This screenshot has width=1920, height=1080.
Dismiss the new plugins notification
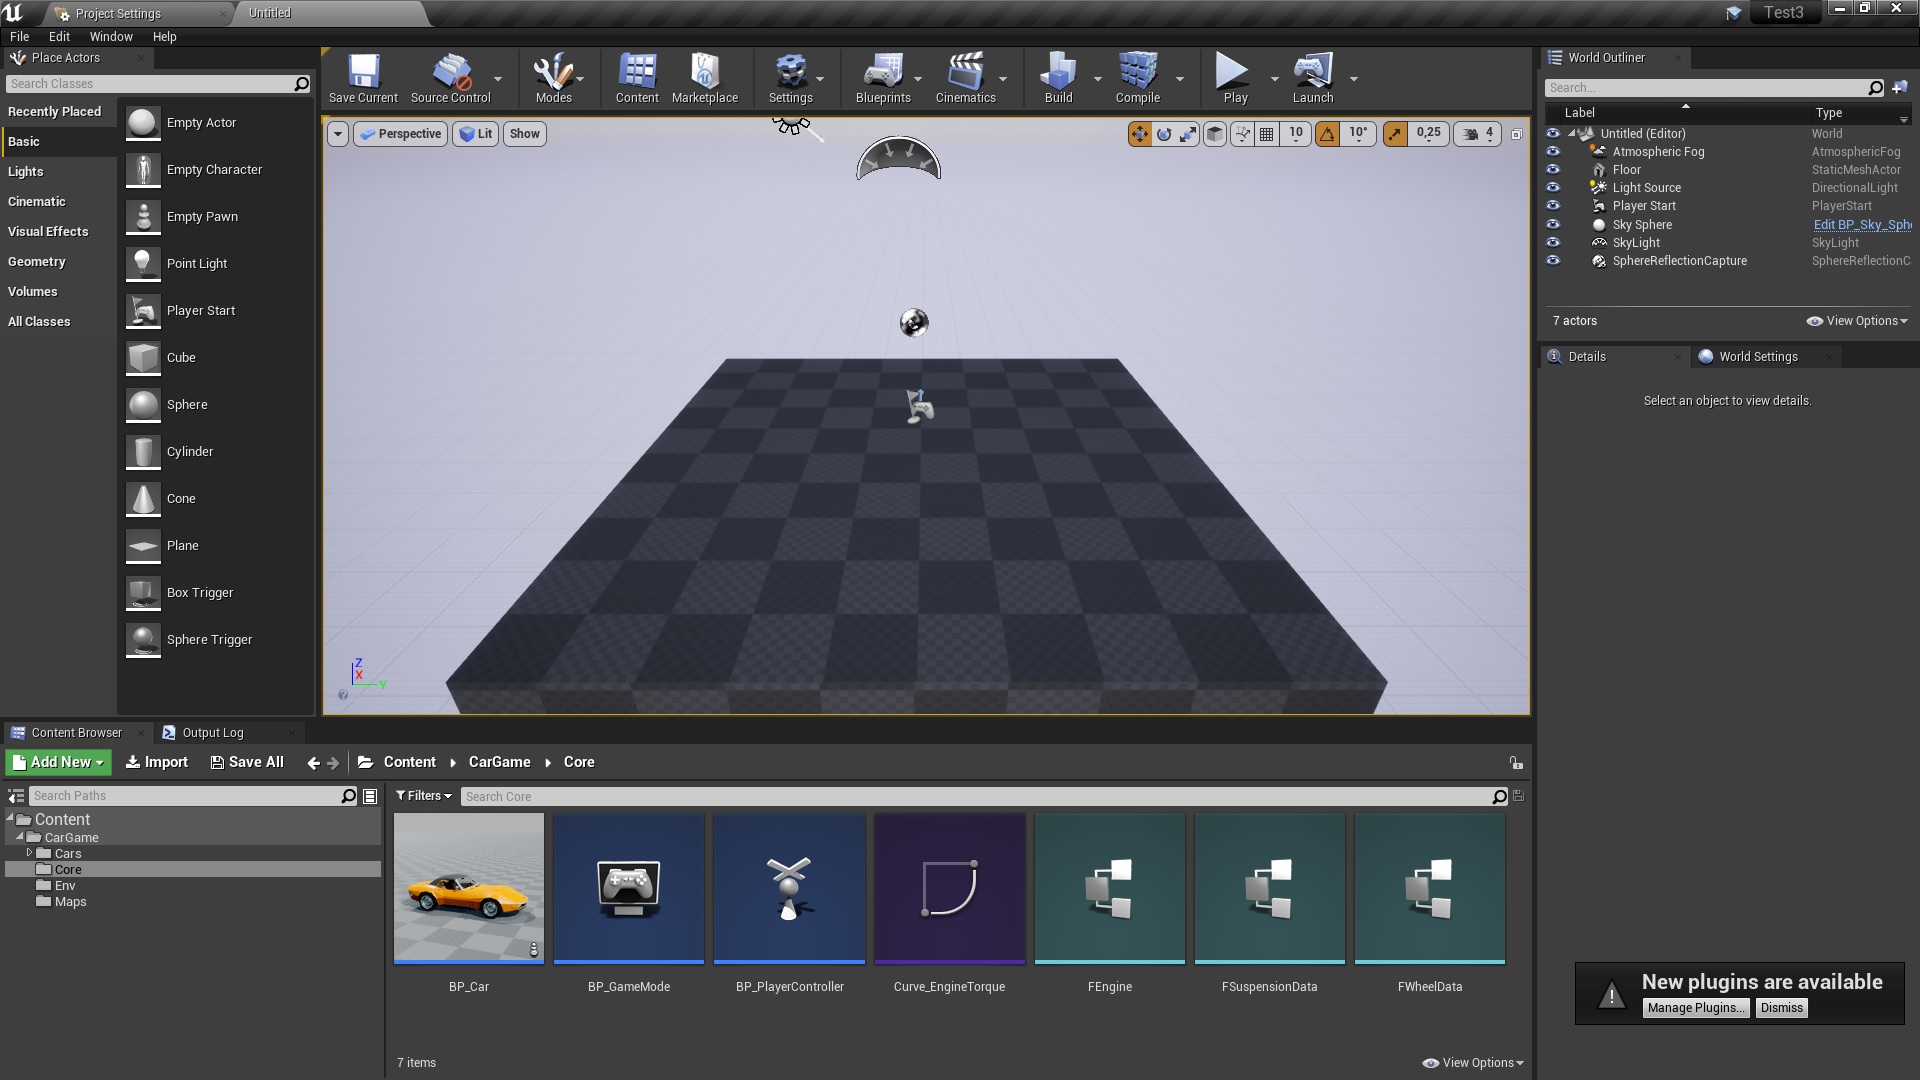(x=1782, y=1007)
